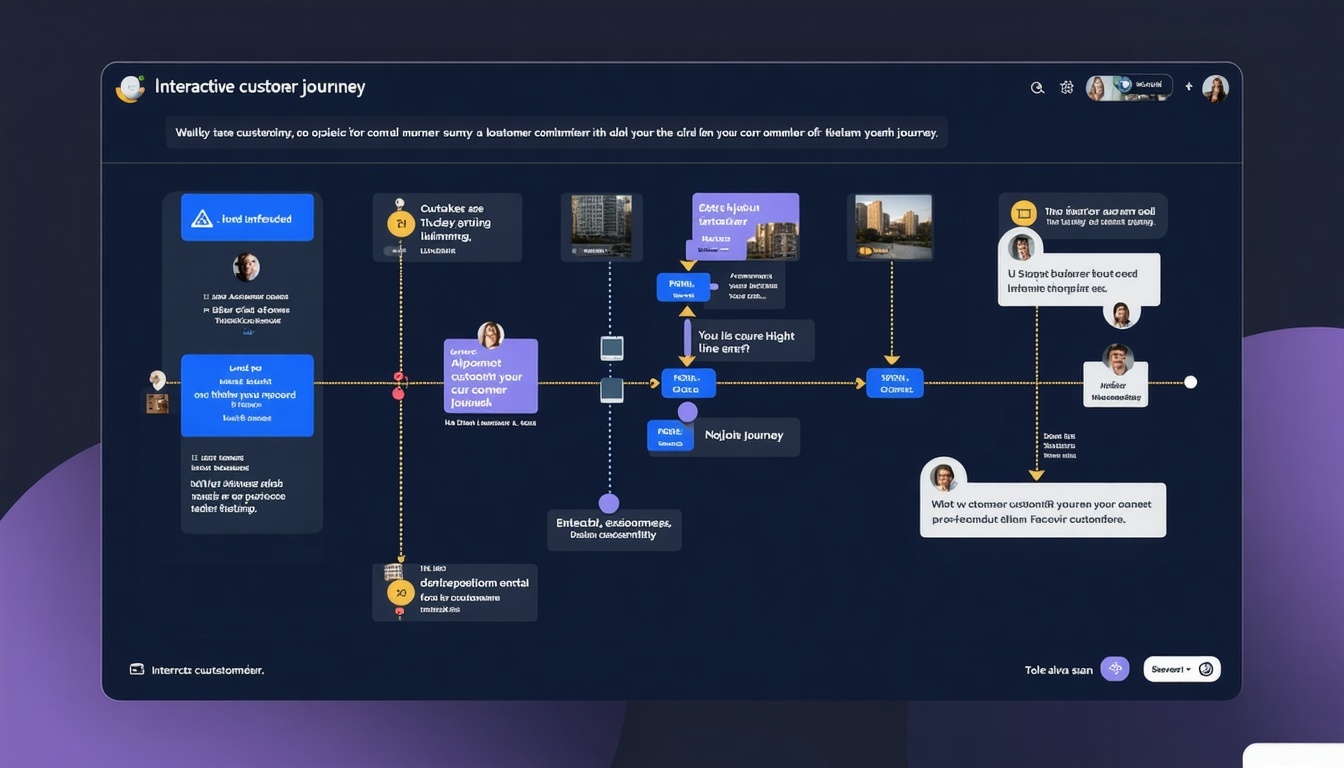Select the phone device icon on the timeline
The image size is (1344, 768).
point(612,348)
